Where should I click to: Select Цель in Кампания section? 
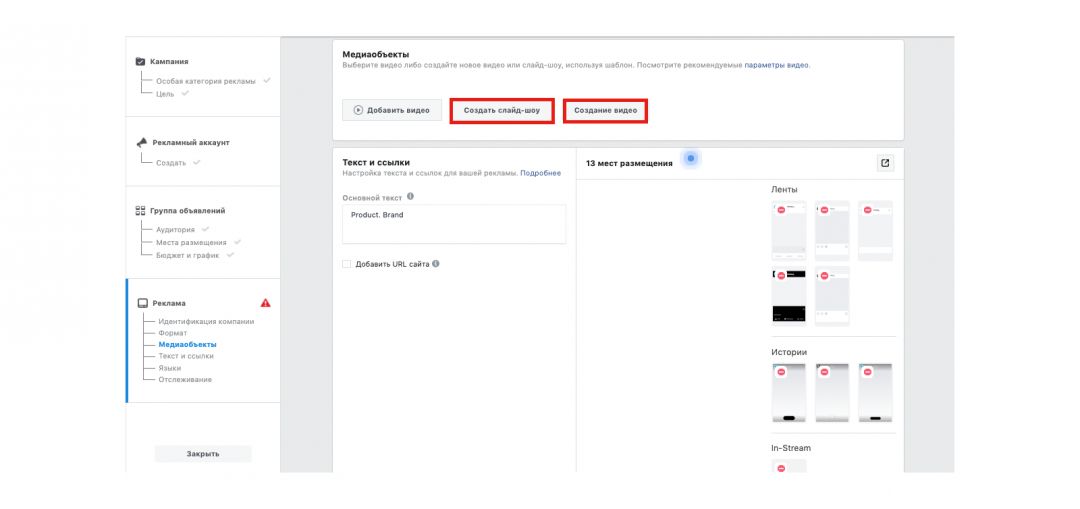tap(165, 94)
